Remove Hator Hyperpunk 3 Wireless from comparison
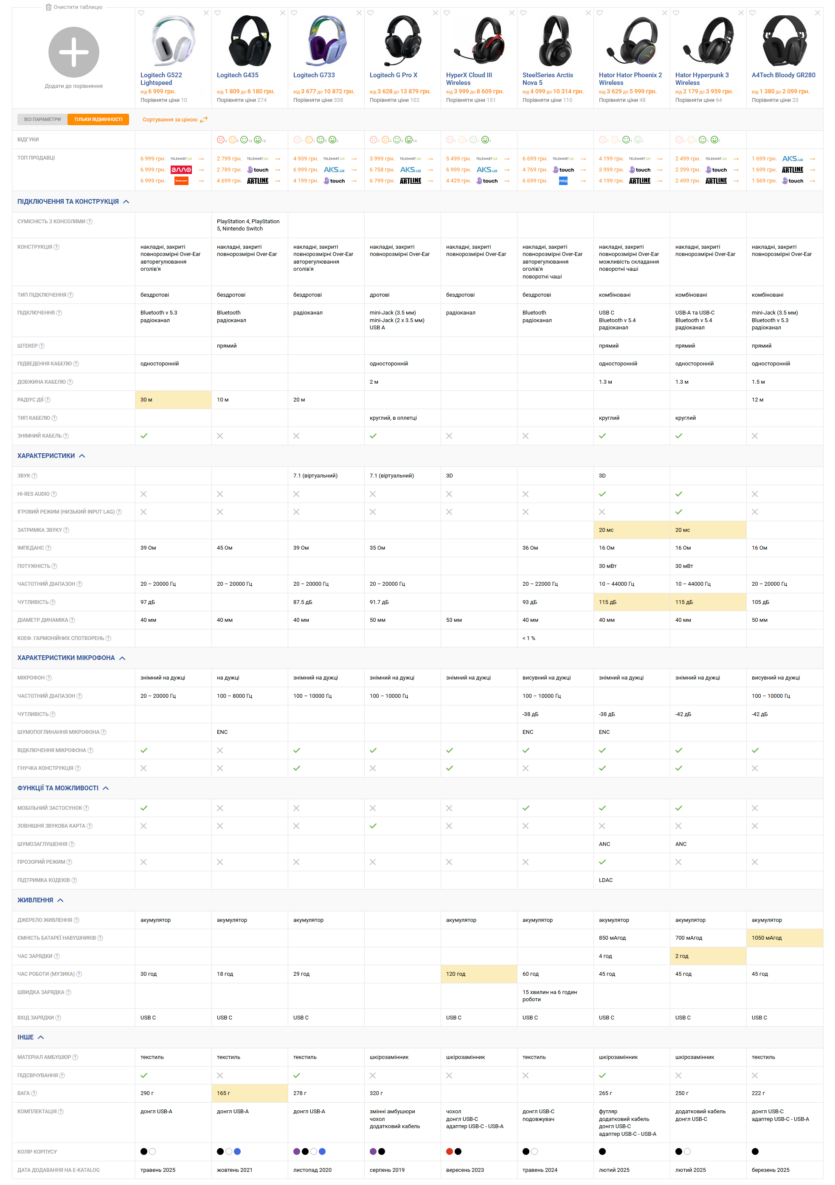835x1185 pixels. 741,13
